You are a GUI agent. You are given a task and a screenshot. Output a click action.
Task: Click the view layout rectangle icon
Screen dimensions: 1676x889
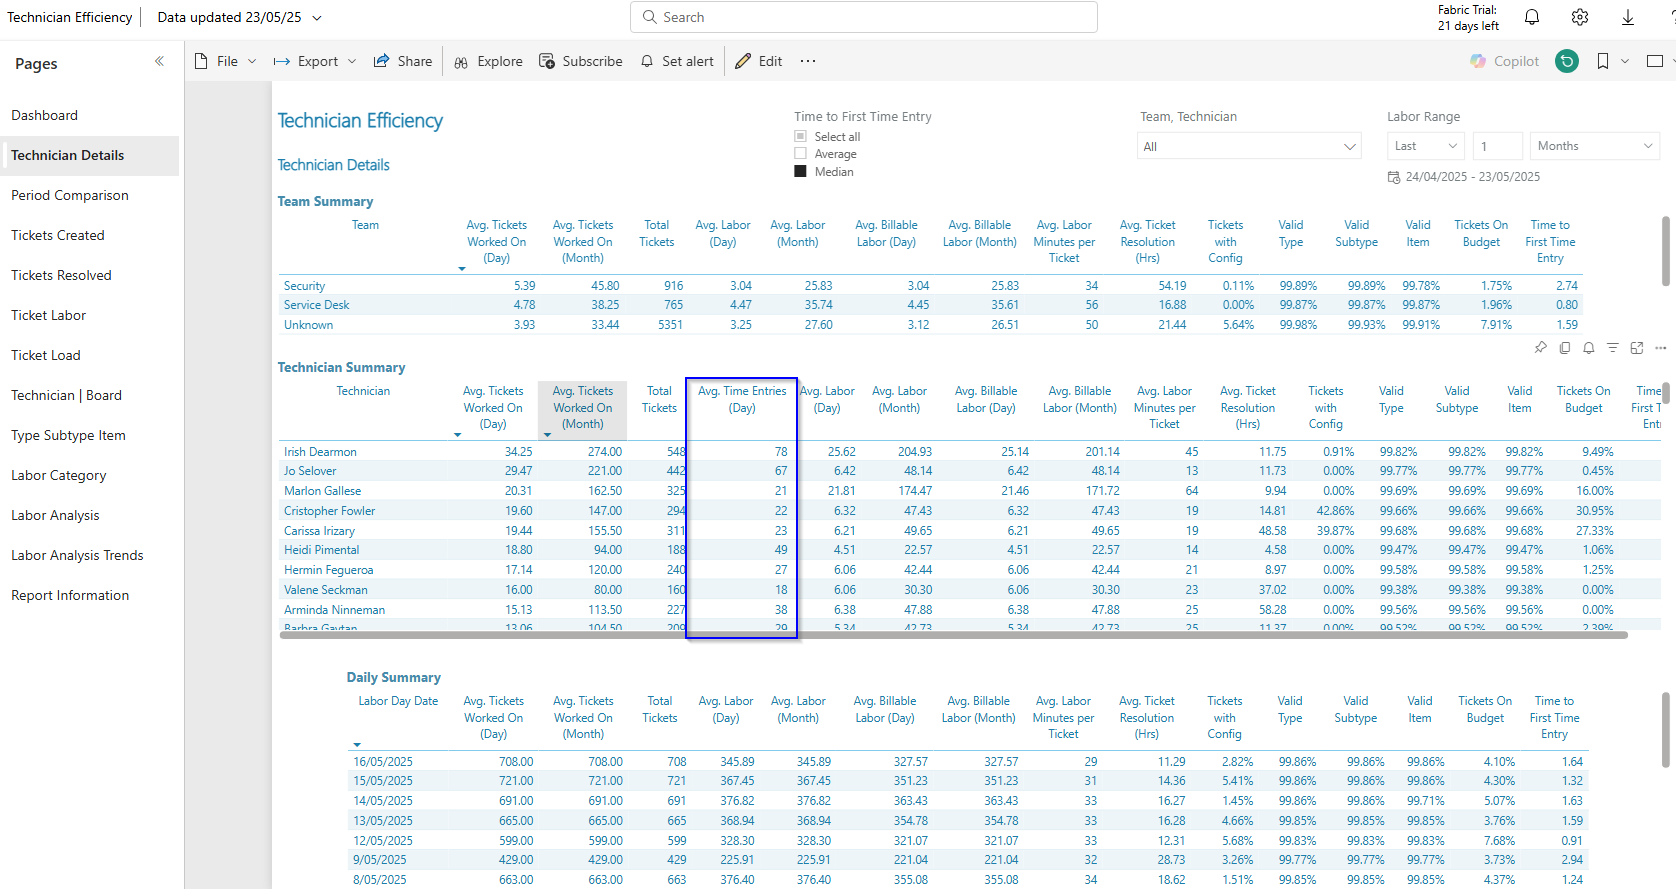pyautogui.click(x=1655, y=61)
